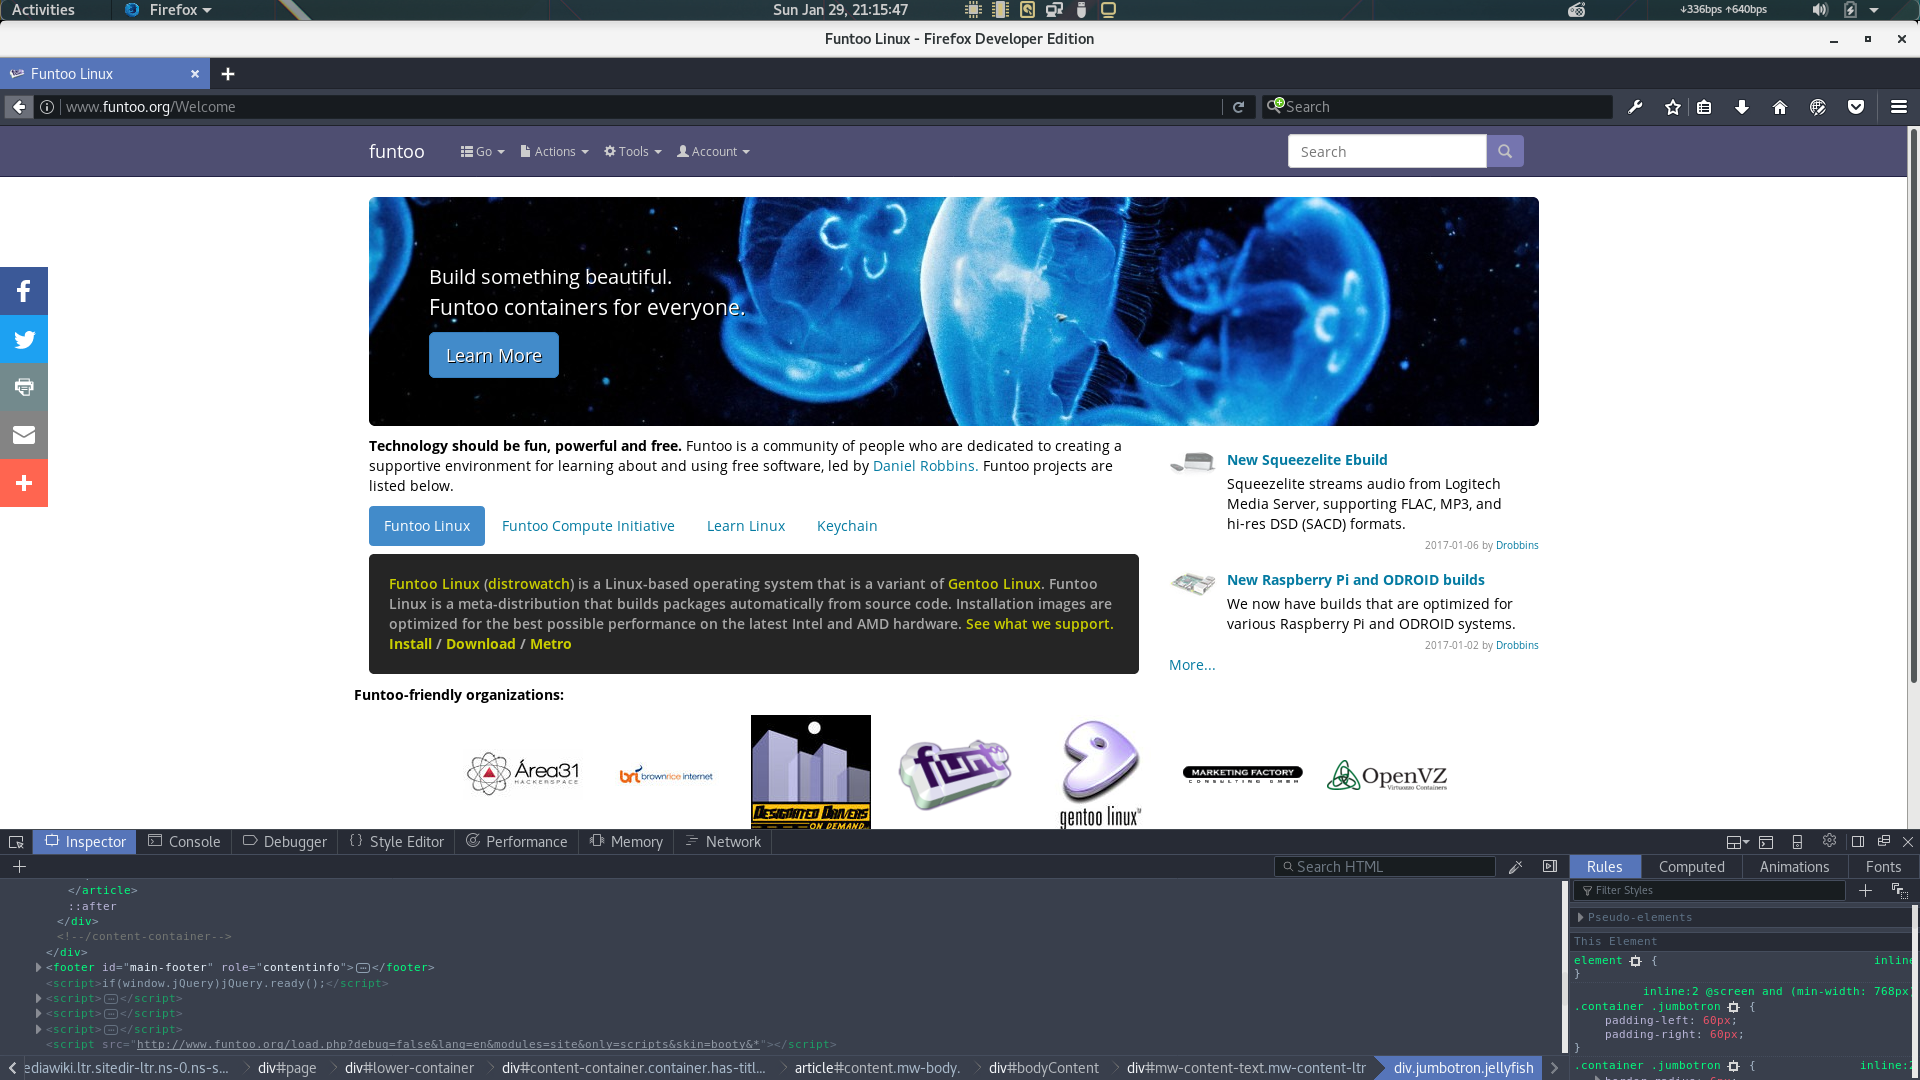The width and height of the screenshot is (1920, 1080).
Task: Toggle pseudo-class panel icon next to add rule
Action: (1899, 890)
